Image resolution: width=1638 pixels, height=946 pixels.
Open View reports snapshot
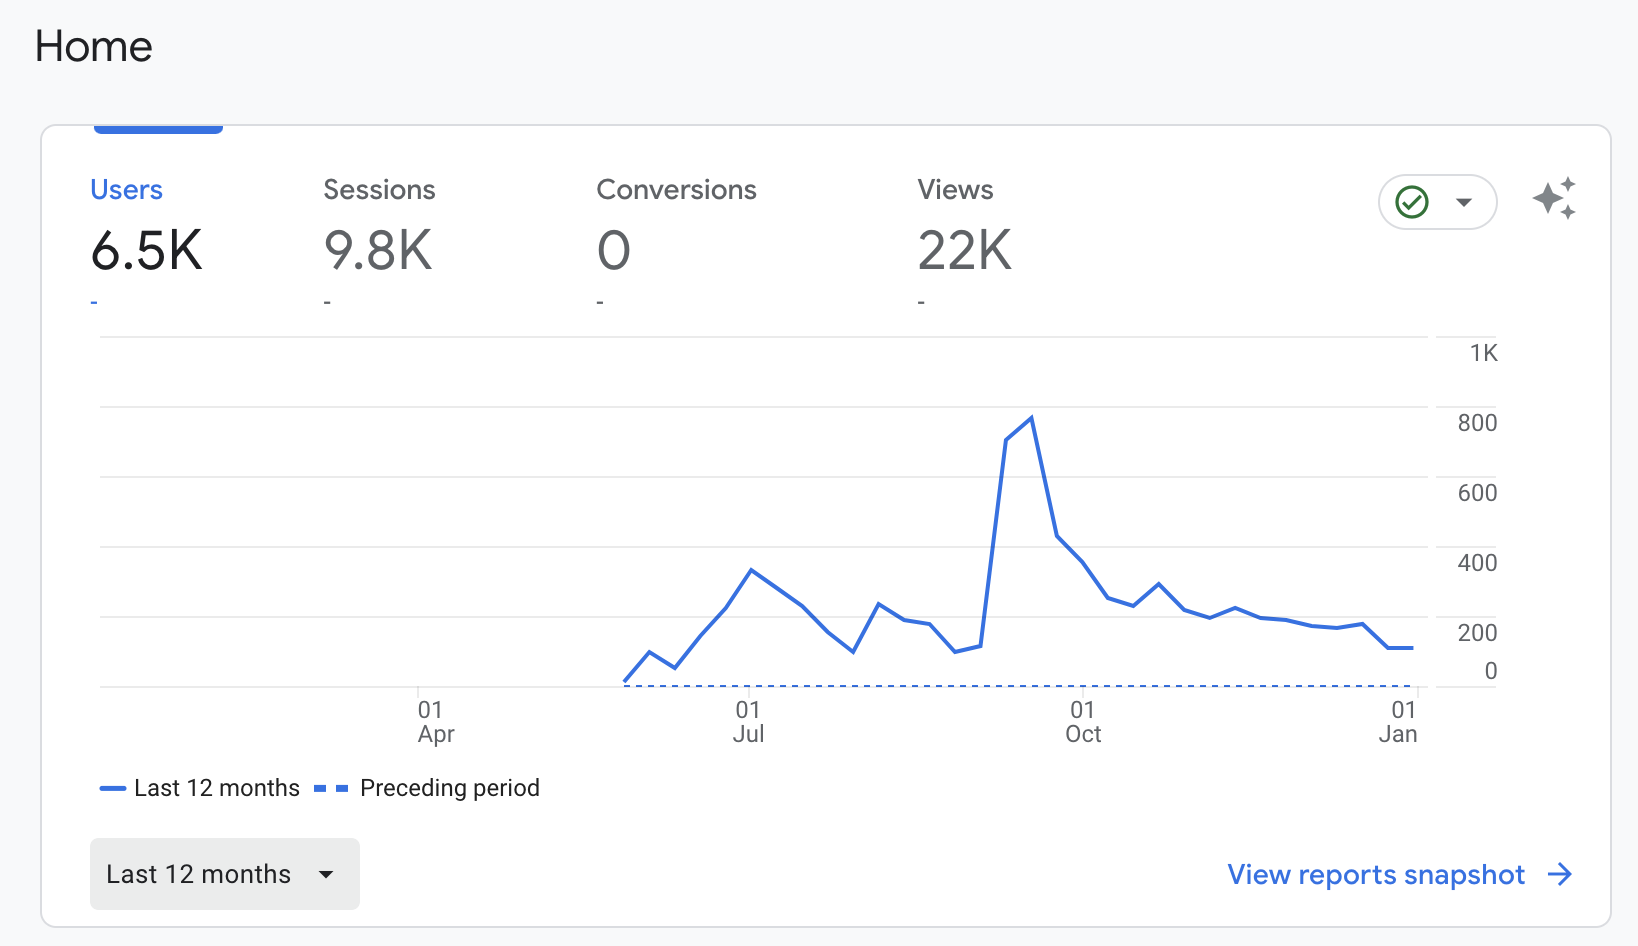tap(1375, 874)
